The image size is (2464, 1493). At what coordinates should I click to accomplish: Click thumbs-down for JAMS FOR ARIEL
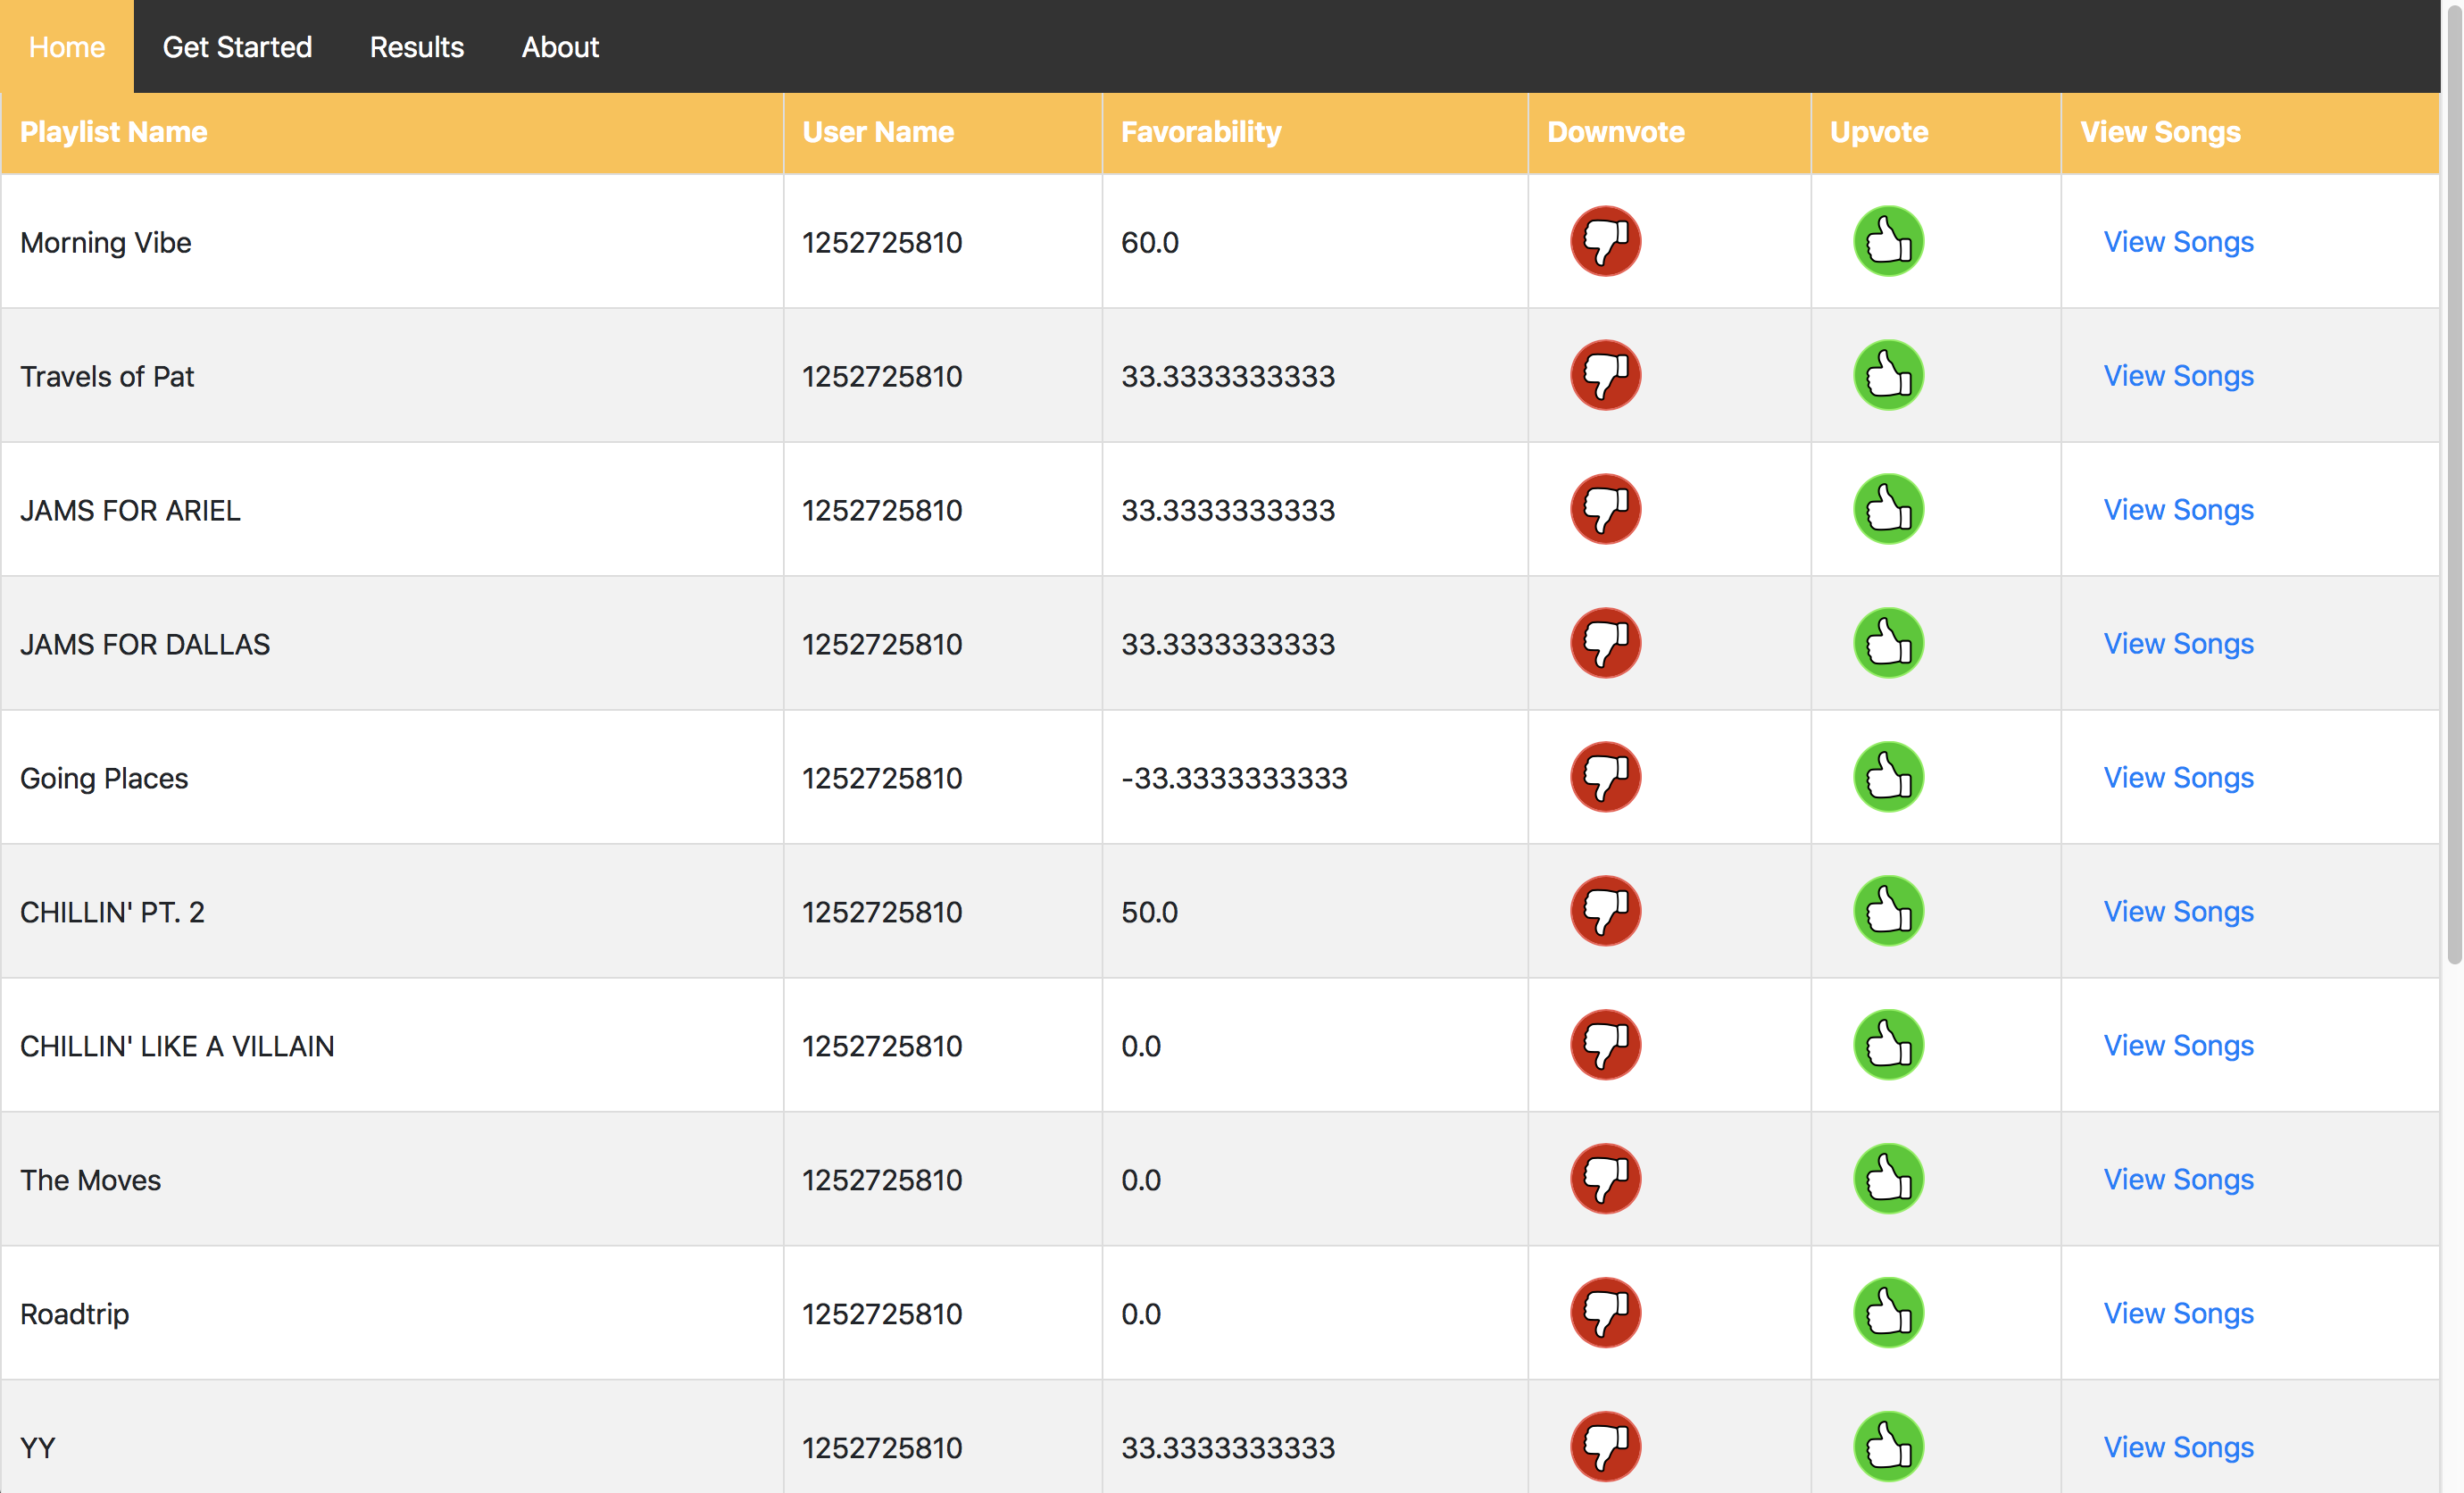(1605, 509)
